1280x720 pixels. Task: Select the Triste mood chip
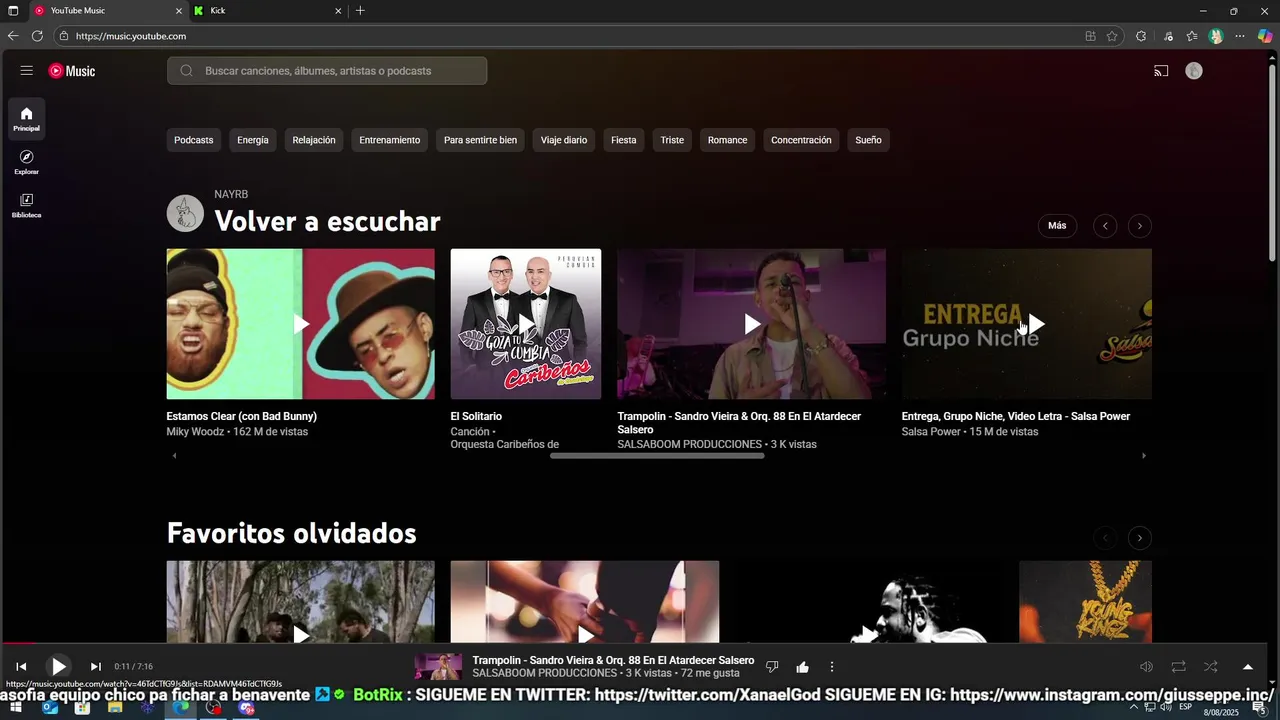(672, 140)
